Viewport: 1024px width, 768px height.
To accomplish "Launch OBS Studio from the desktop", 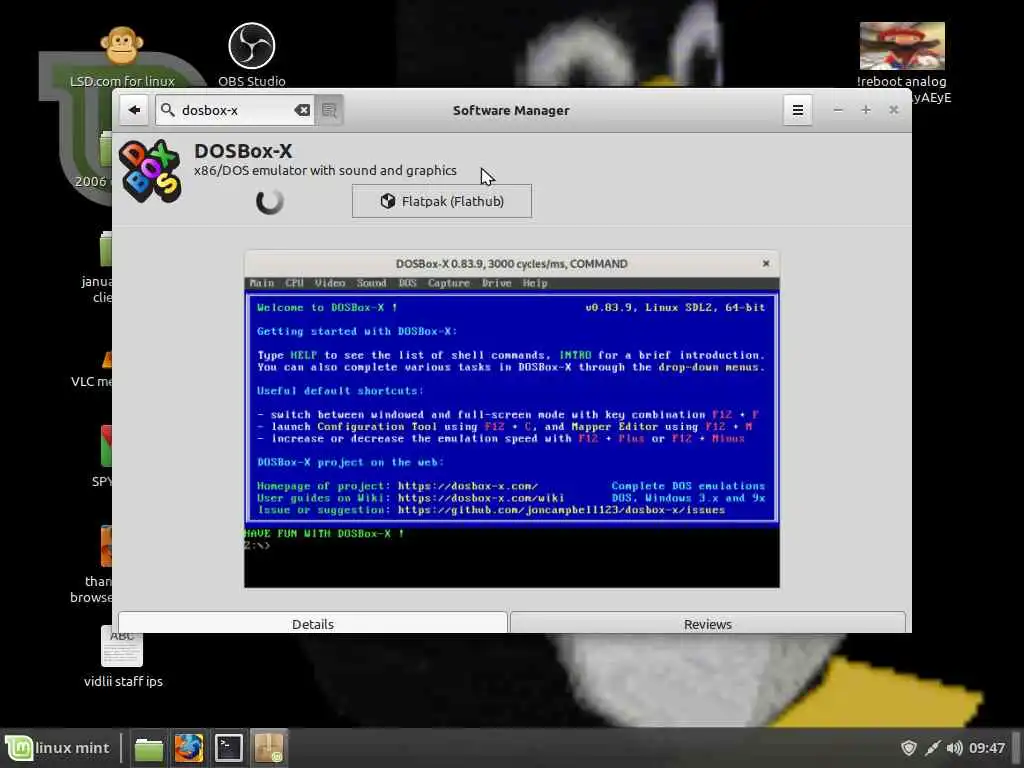I will click(251, 56).
